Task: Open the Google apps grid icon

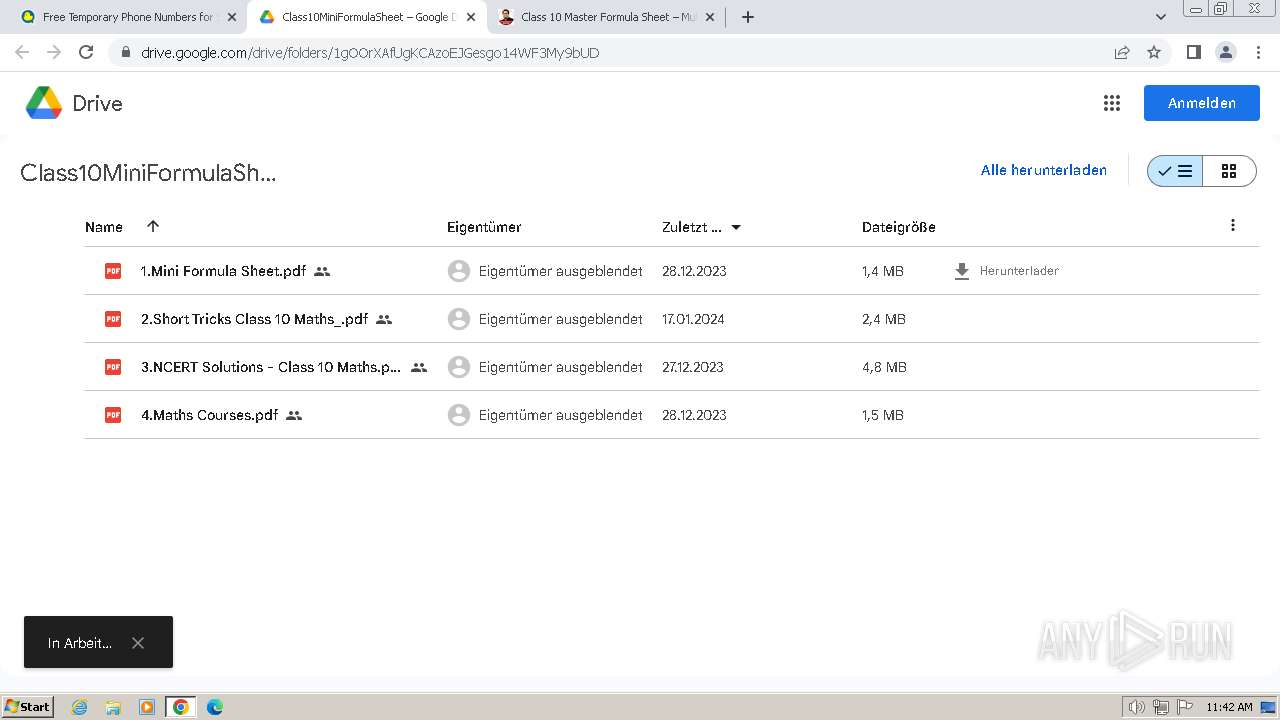Action: tap(1111, 103)
